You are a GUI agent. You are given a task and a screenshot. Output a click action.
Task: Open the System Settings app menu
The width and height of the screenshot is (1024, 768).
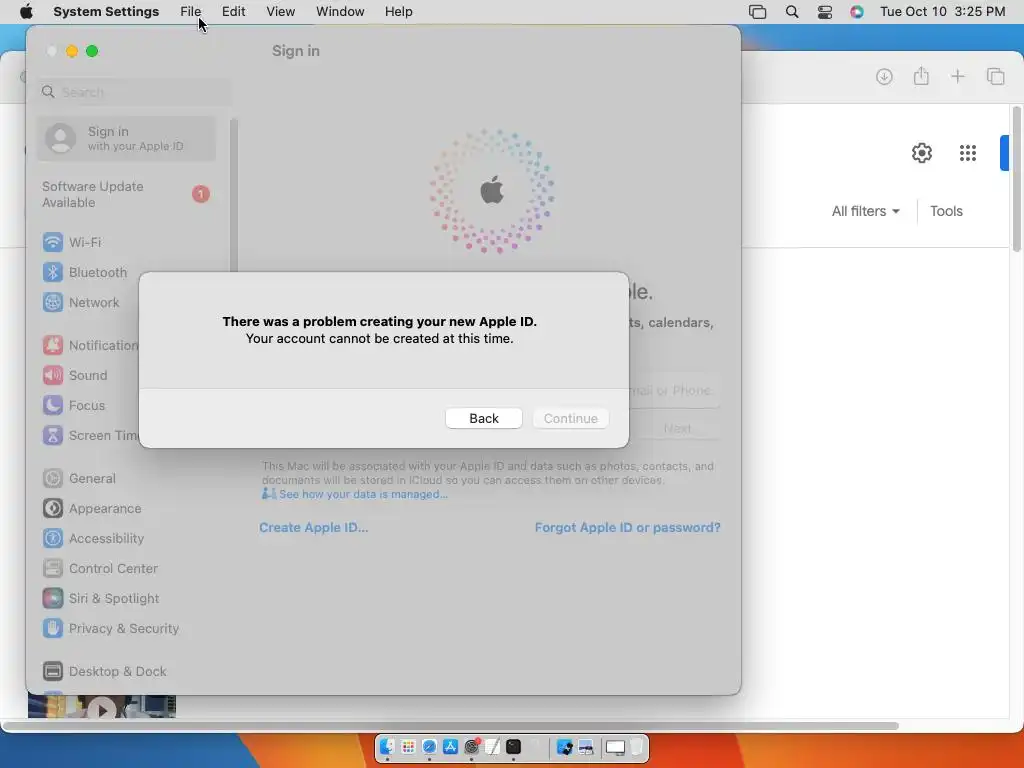point(106,12)
